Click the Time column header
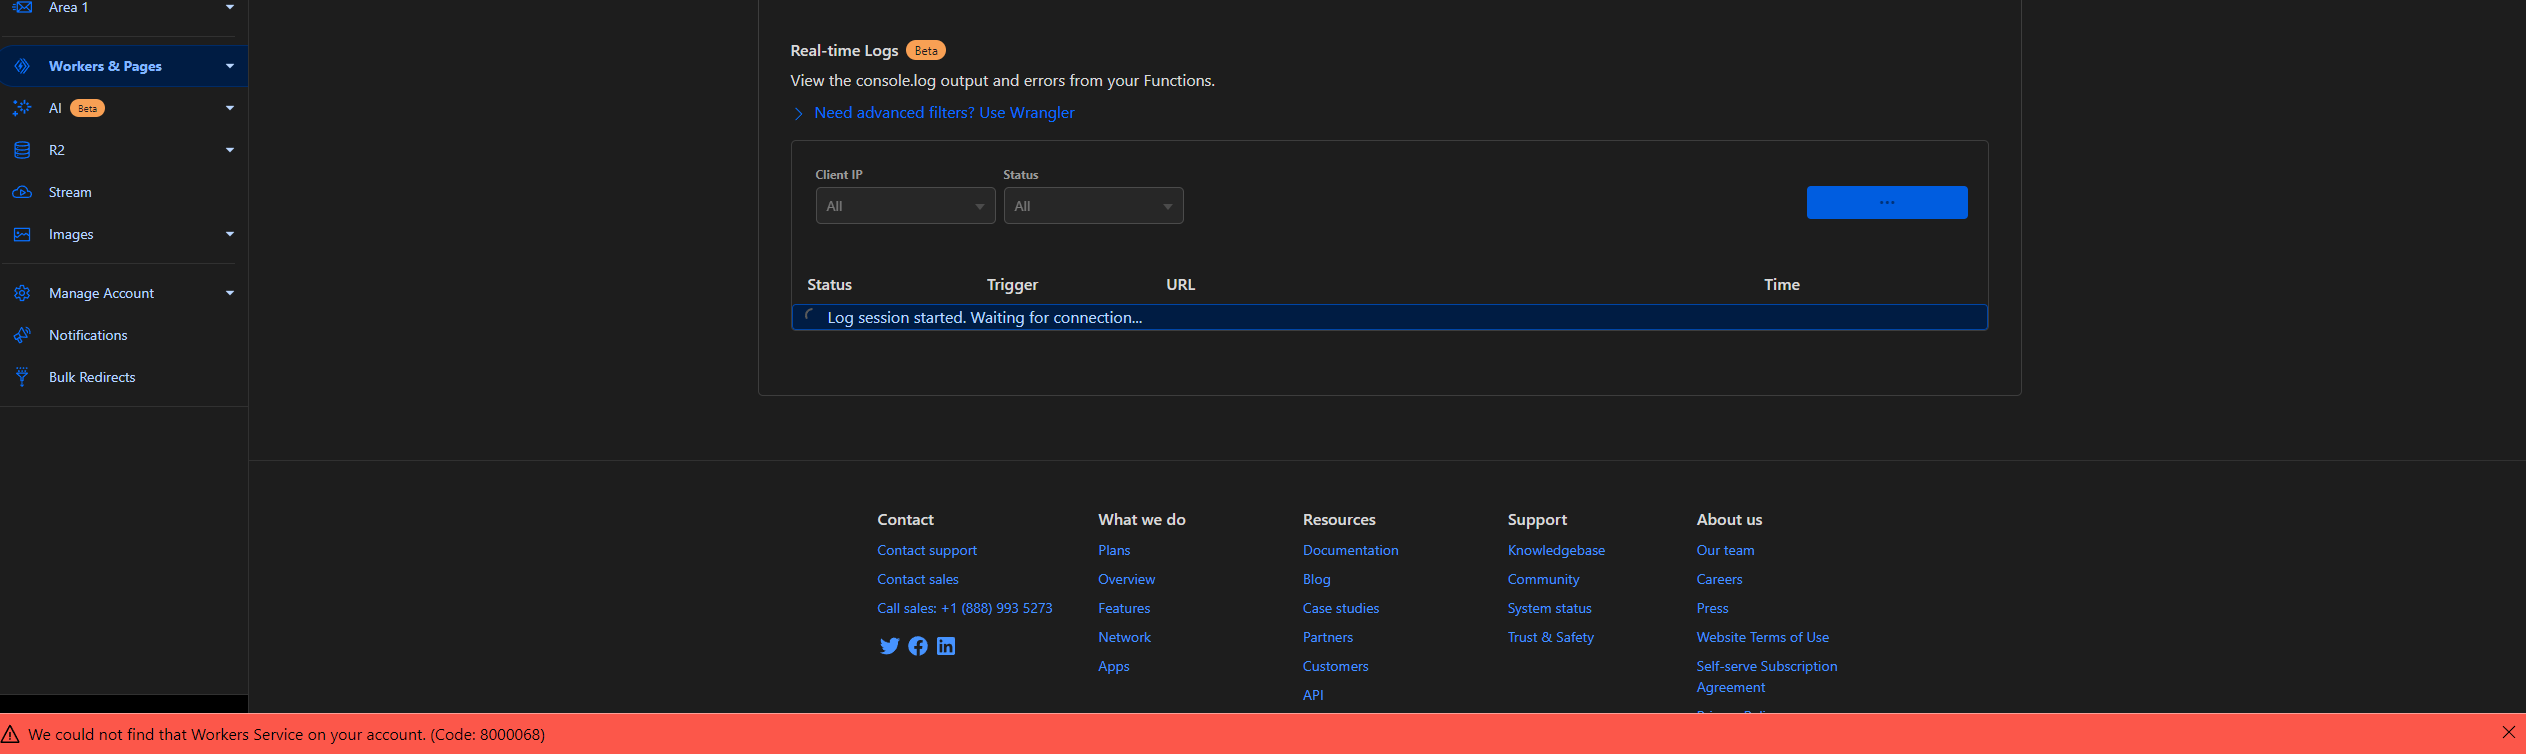The image size is (2526, 754). pos(1781,284)
